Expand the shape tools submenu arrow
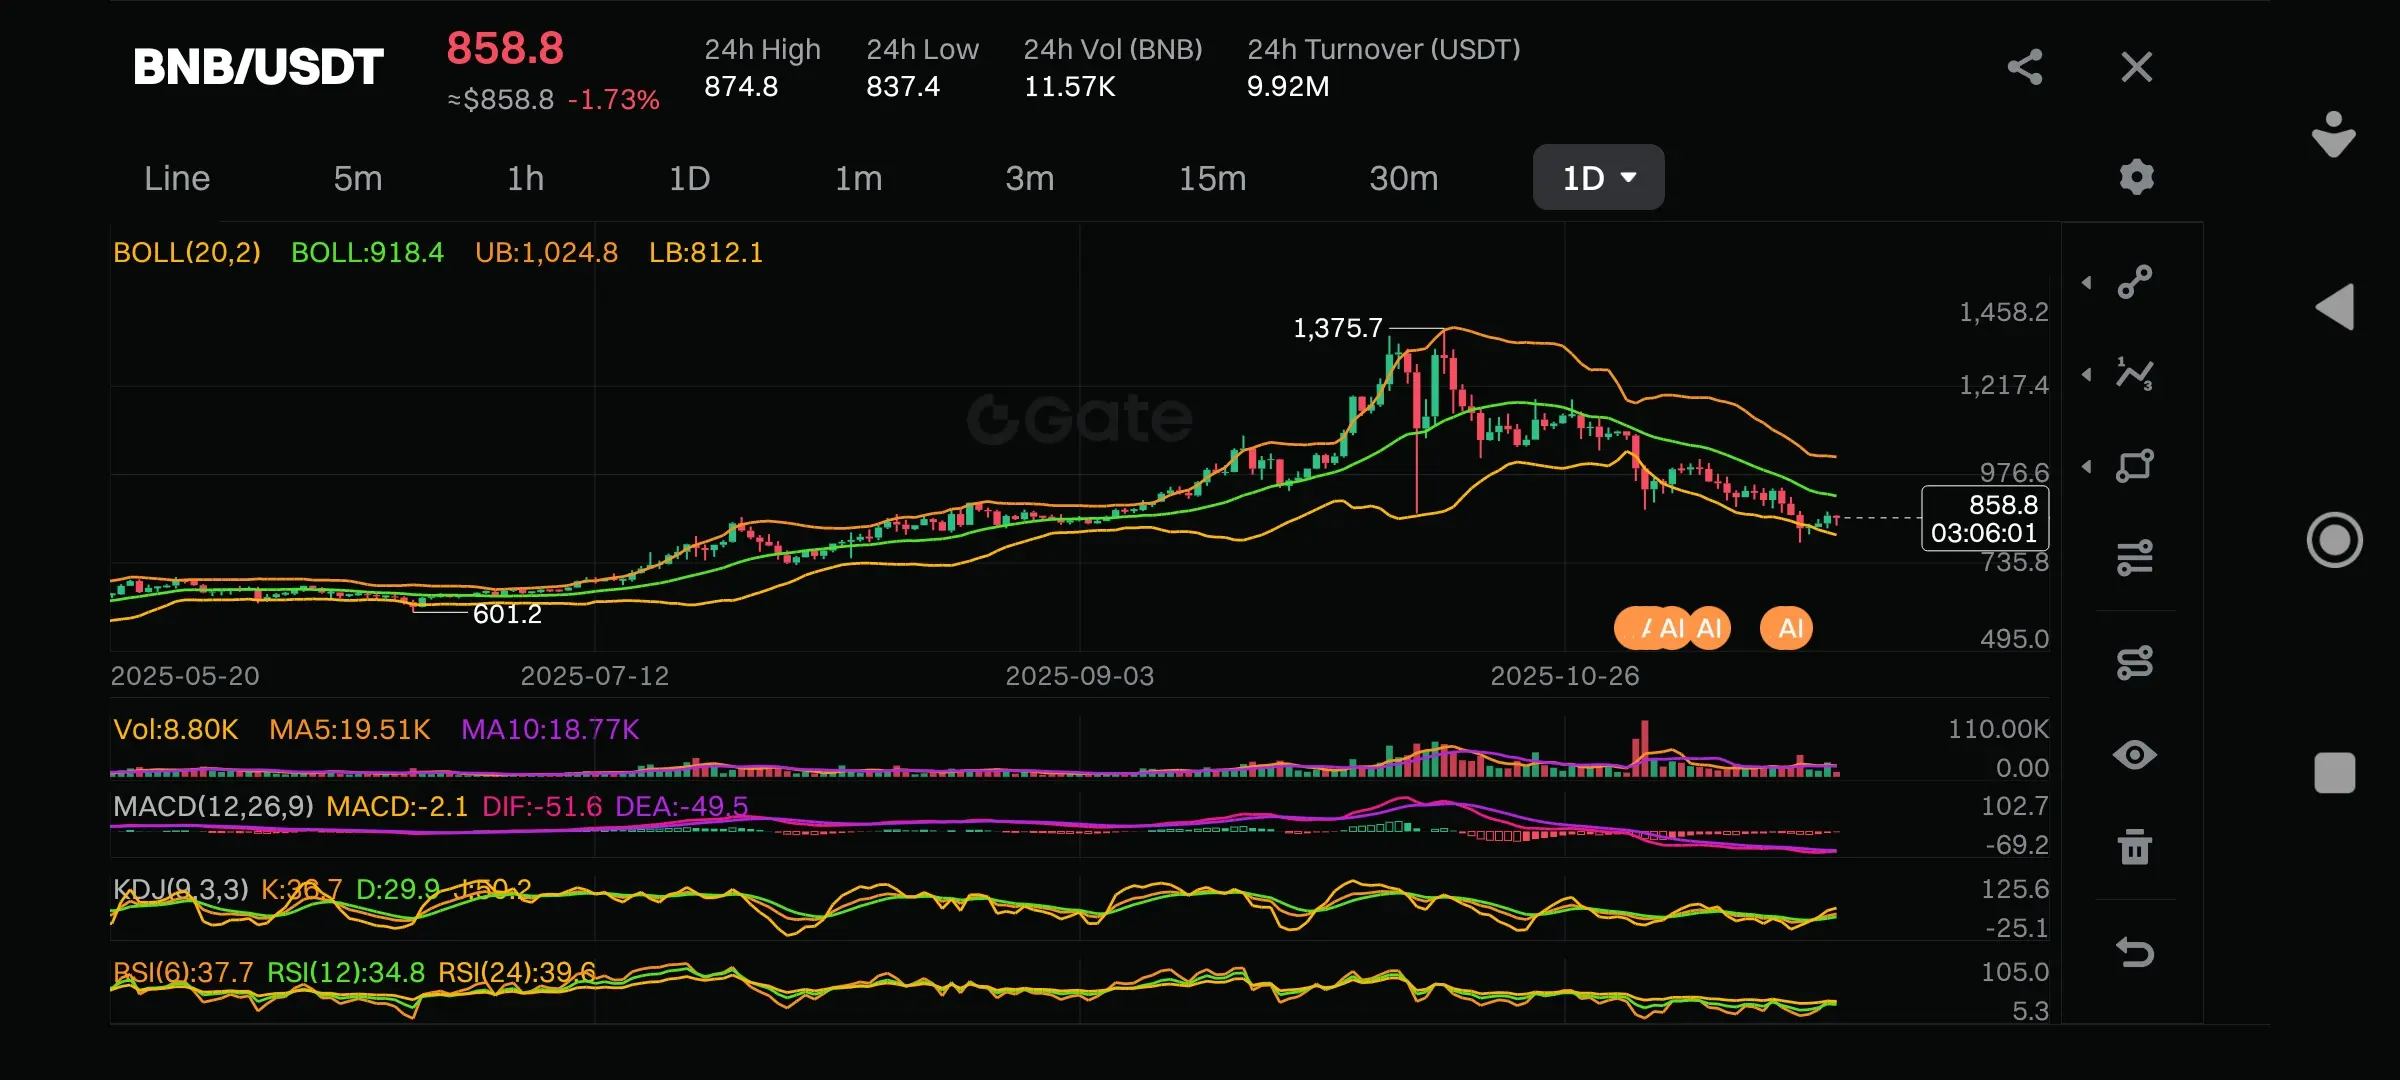The width and height of the screenshot is (2400, 1080). point(2087,467)
